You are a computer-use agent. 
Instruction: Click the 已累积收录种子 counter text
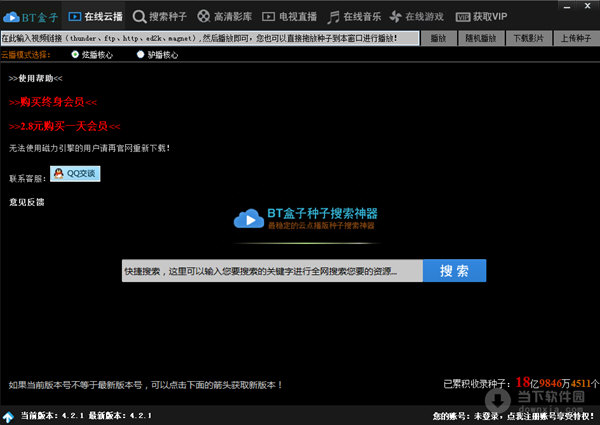click(x=521, y=383)
